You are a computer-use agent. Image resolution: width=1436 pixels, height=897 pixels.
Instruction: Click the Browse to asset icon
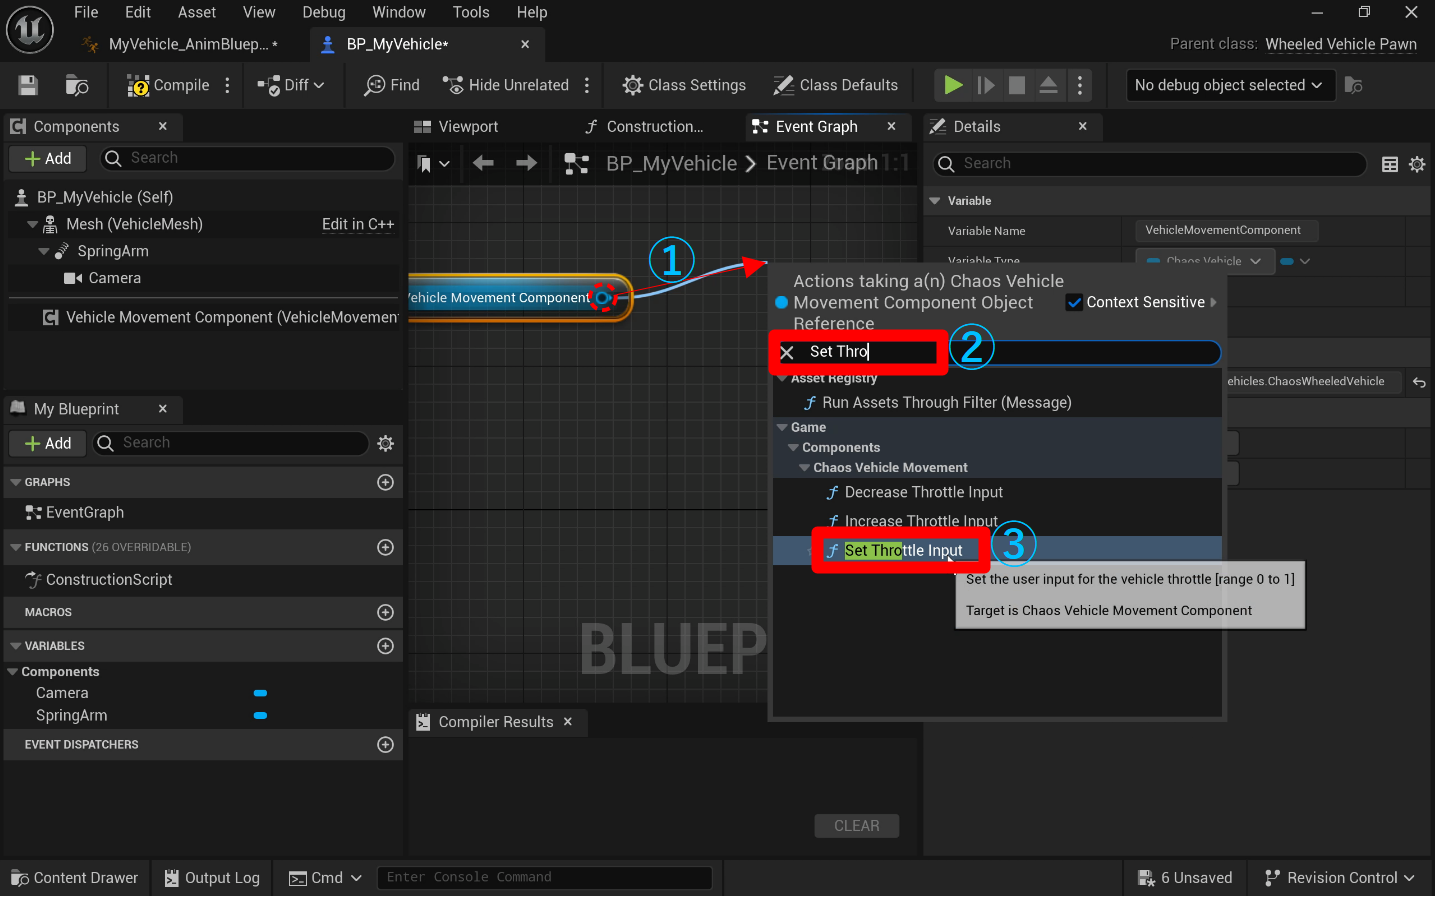tap(77, 85)
